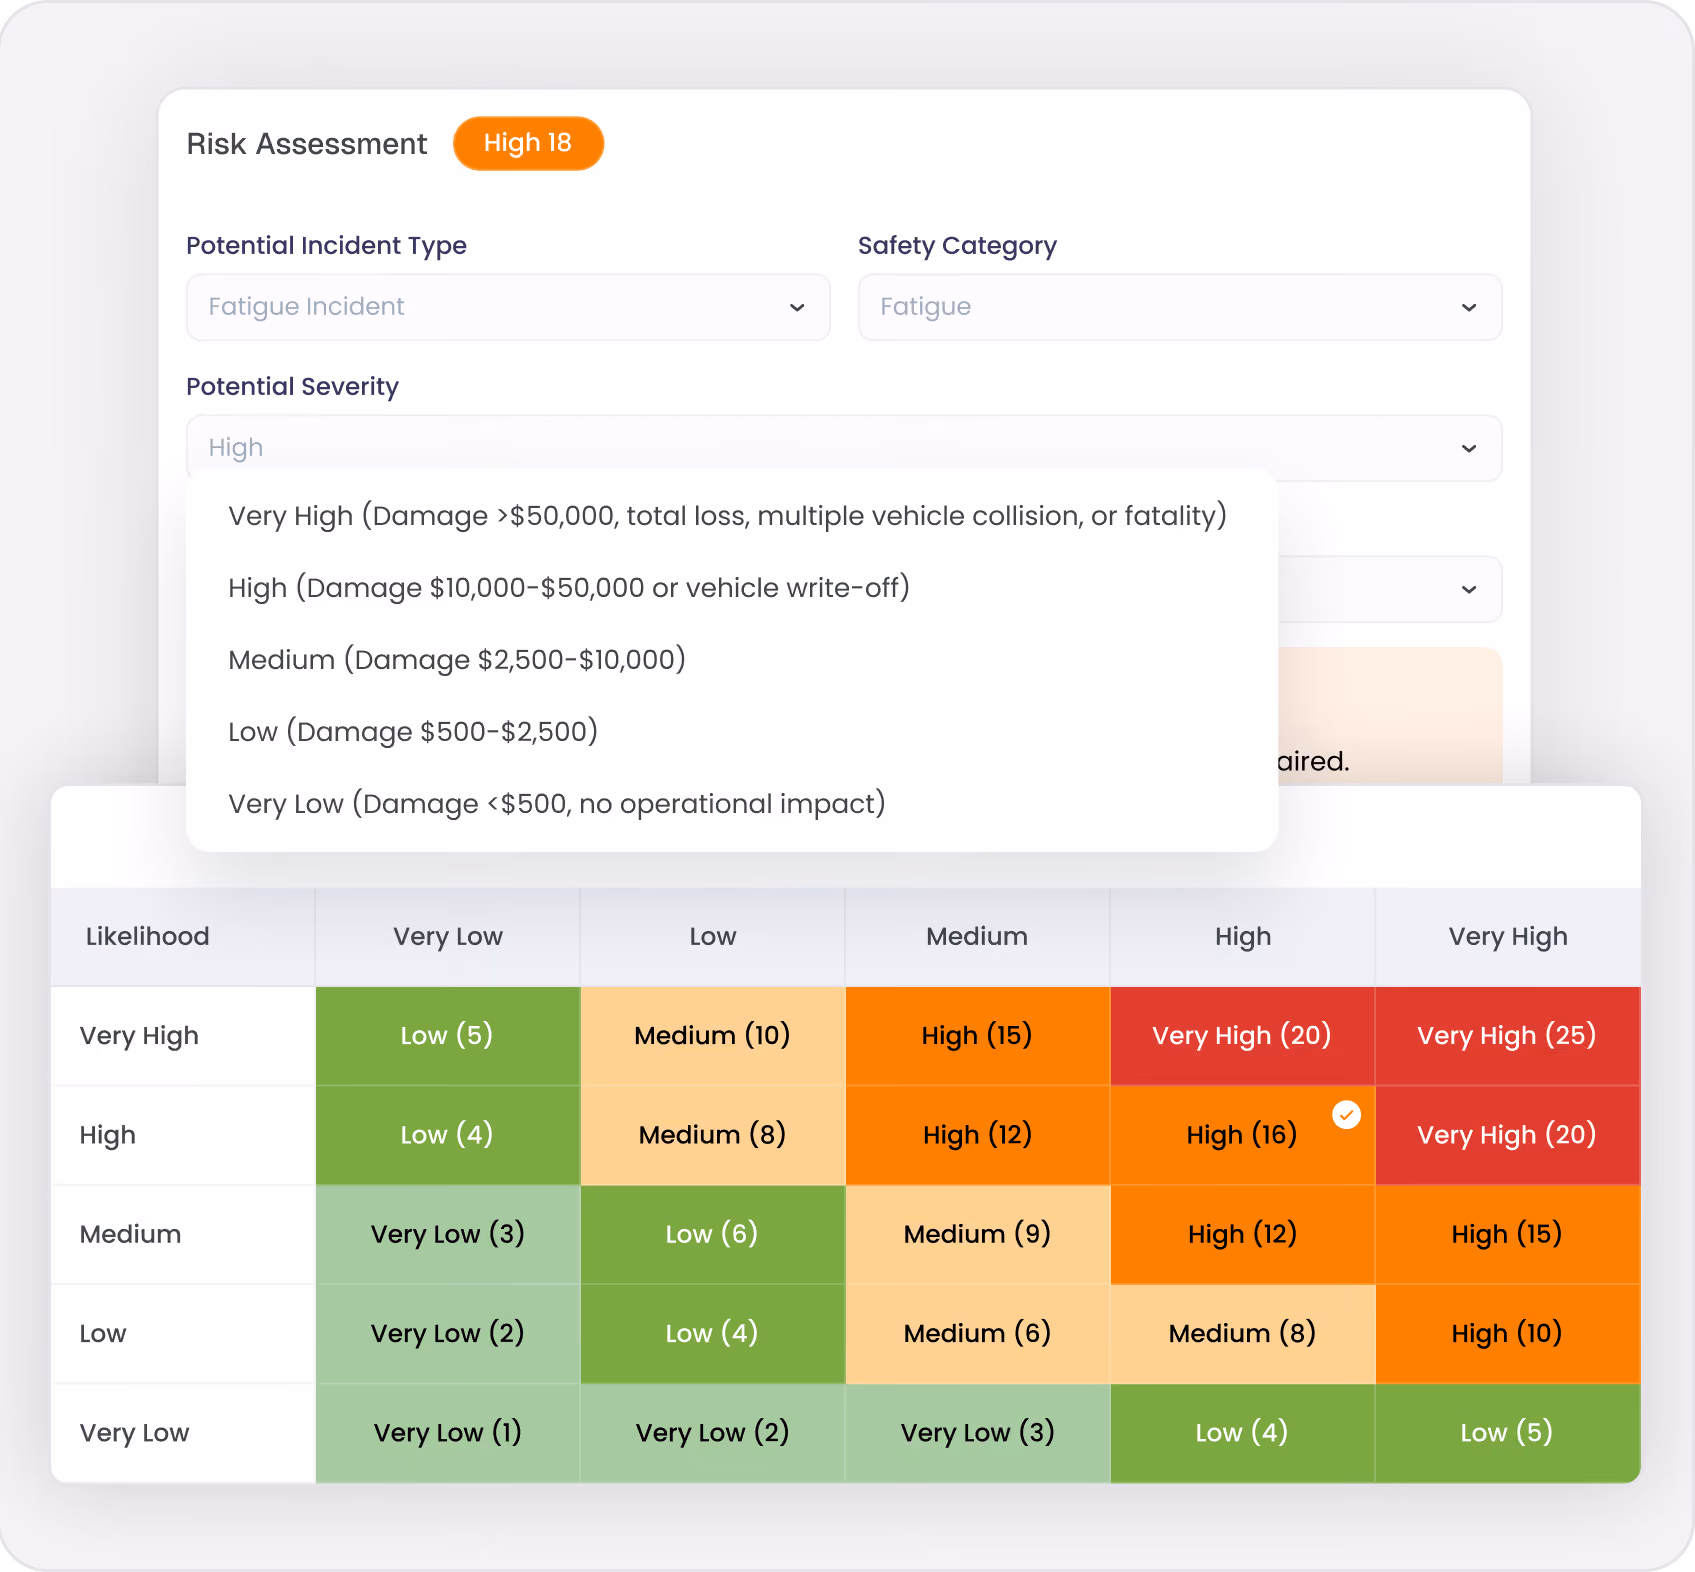Click the Very Low column header
Image resolution: width=1695 pixels, height=1572 pixels.
pos(447,937)
